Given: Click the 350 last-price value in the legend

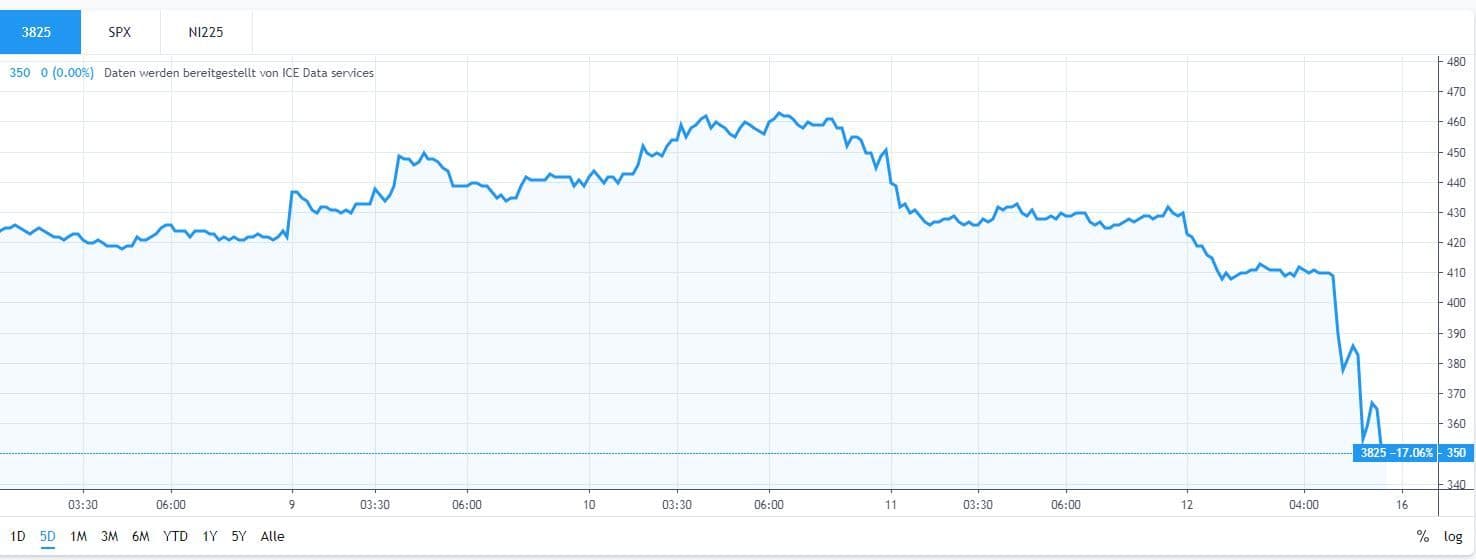Looking at the screenshot, I should coord(20,73).
